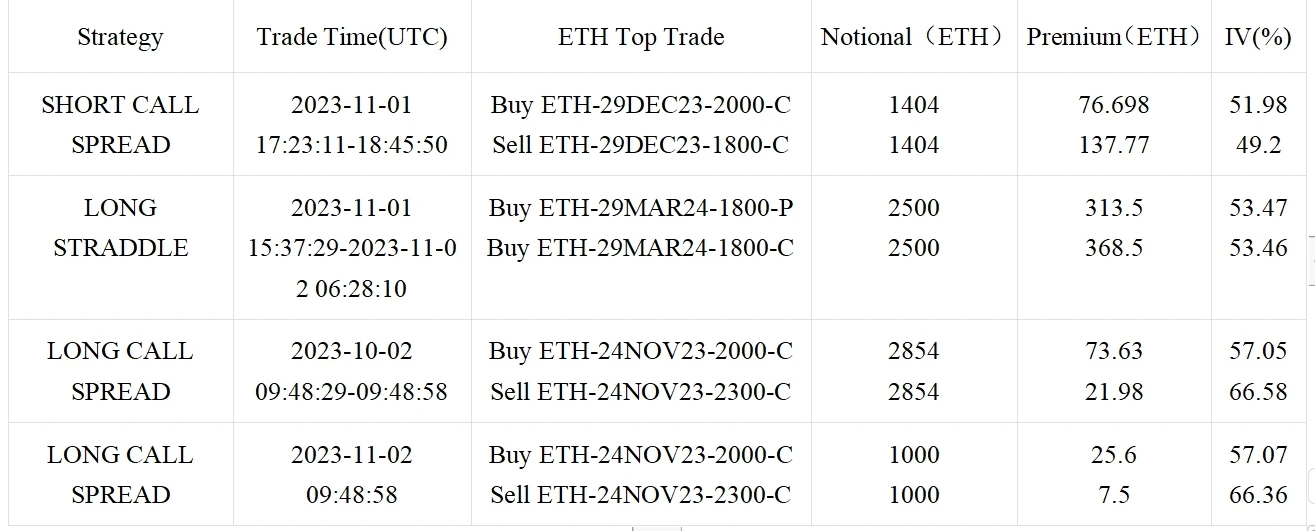The width and height of the screenshot is (1315, 531).
Task: Click the 76.698 premium value
Action: pyautogui.click(x=1114, y=105)
